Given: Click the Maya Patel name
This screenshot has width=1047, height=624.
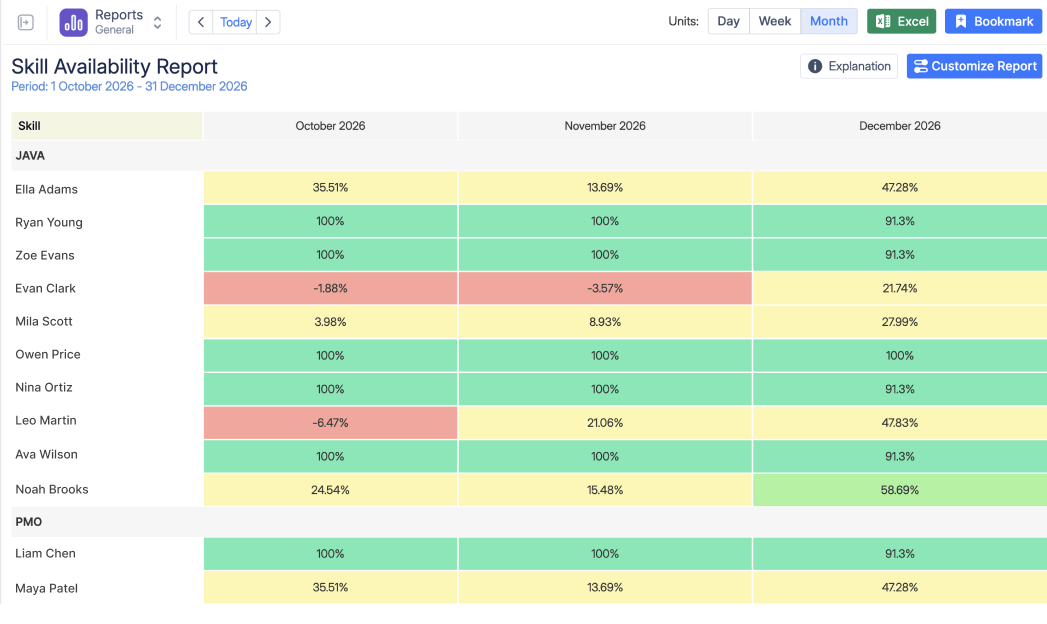Looking at the screenshot, I should click(x=46, y=588).
